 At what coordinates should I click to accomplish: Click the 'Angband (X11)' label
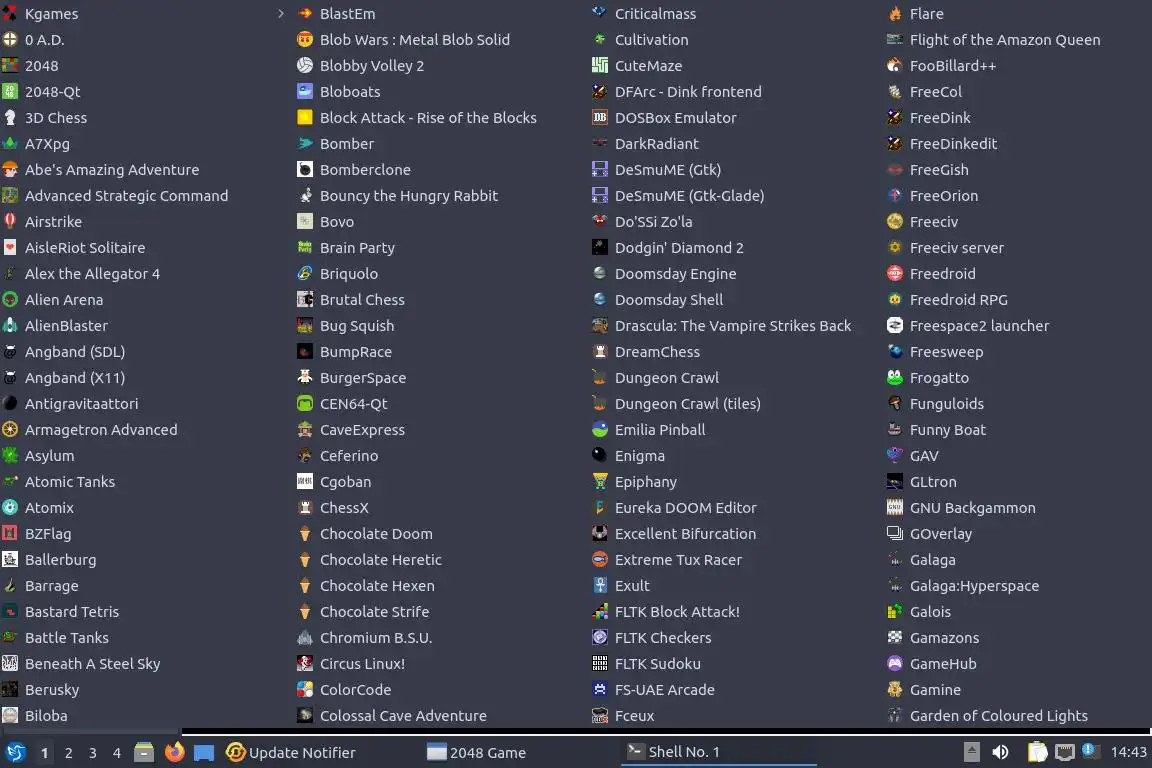click(75, 378)
